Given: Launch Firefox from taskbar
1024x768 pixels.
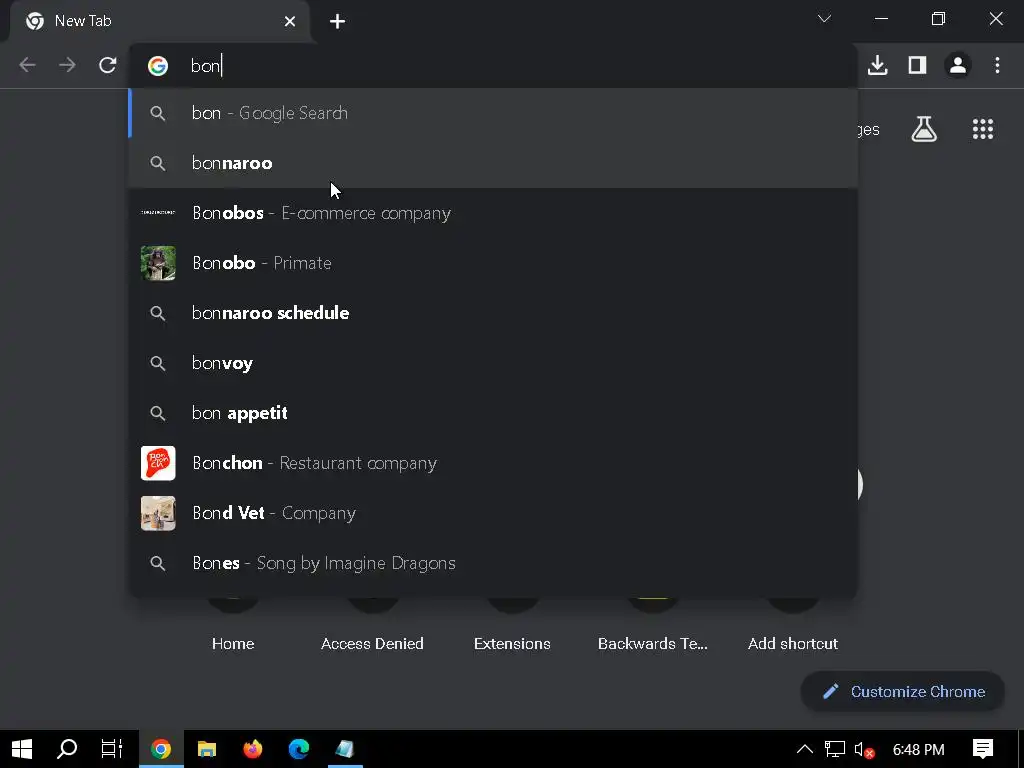Looking at the screenshot, I should [x=253, y=749].
